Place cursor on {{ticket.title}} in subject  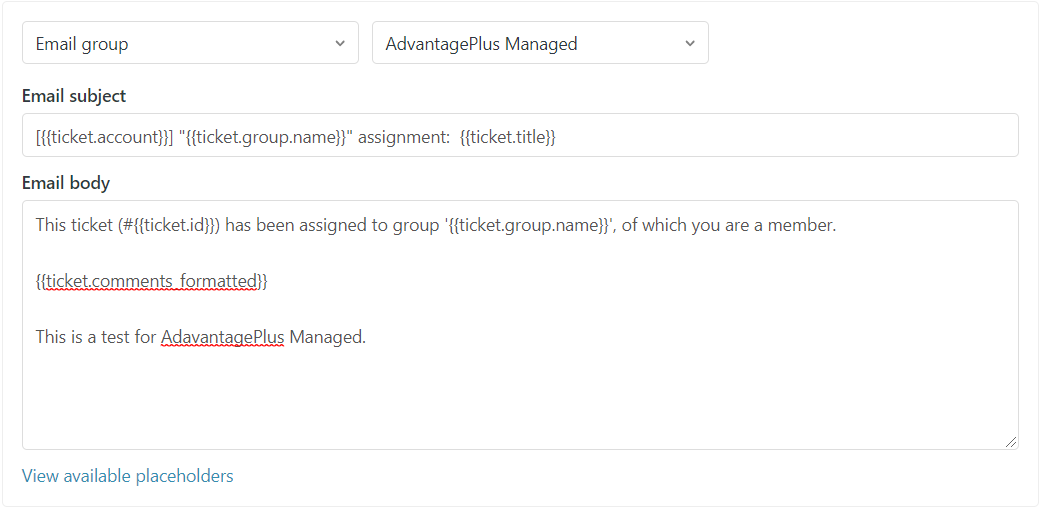pyautogui.click(x=507, y=138)
